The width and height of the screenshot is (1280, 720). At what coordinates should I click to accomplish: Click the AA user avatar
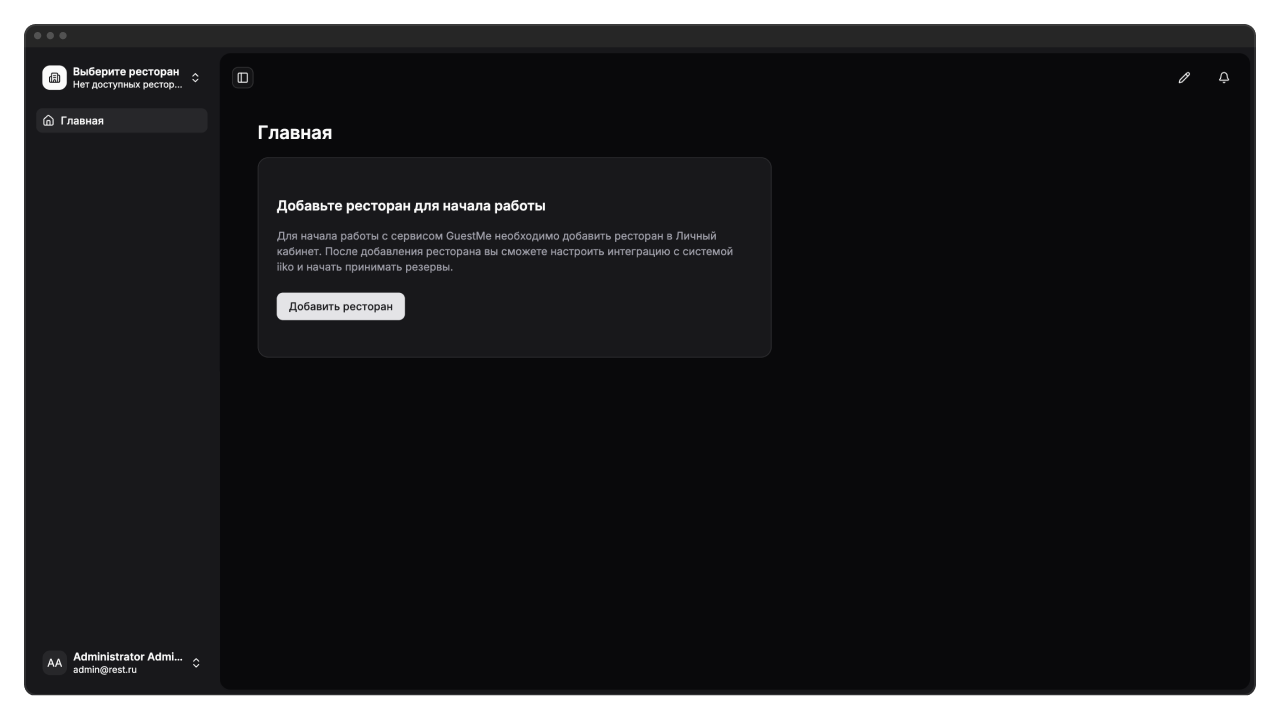pos(54,663)
